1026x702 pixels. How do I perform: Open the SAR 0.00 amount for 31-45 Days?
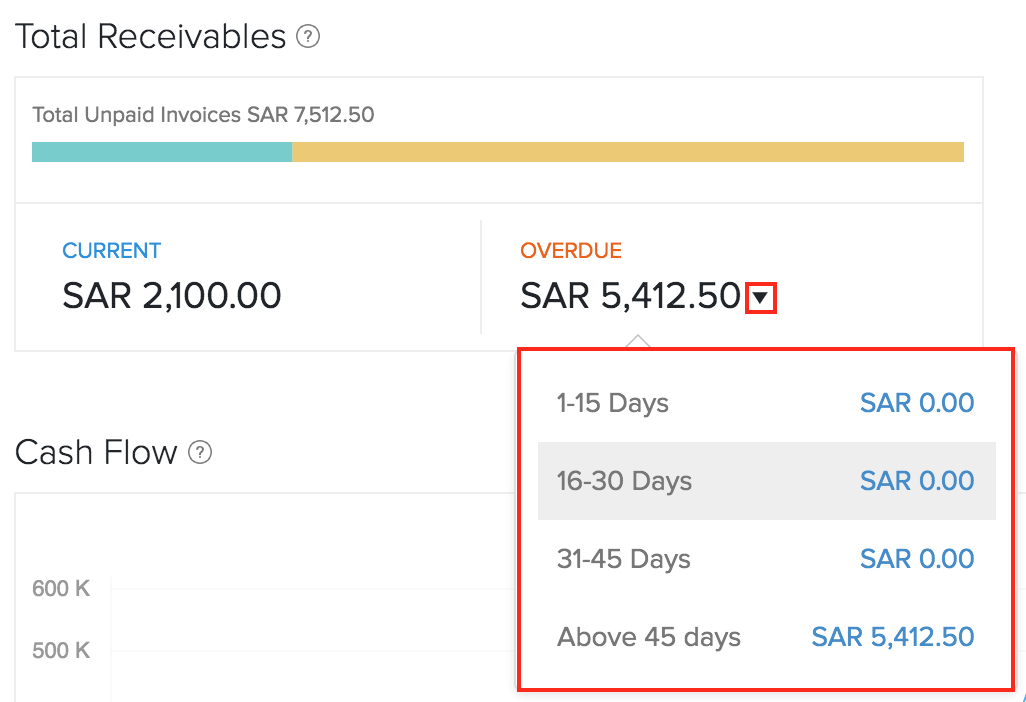point(916,559)
